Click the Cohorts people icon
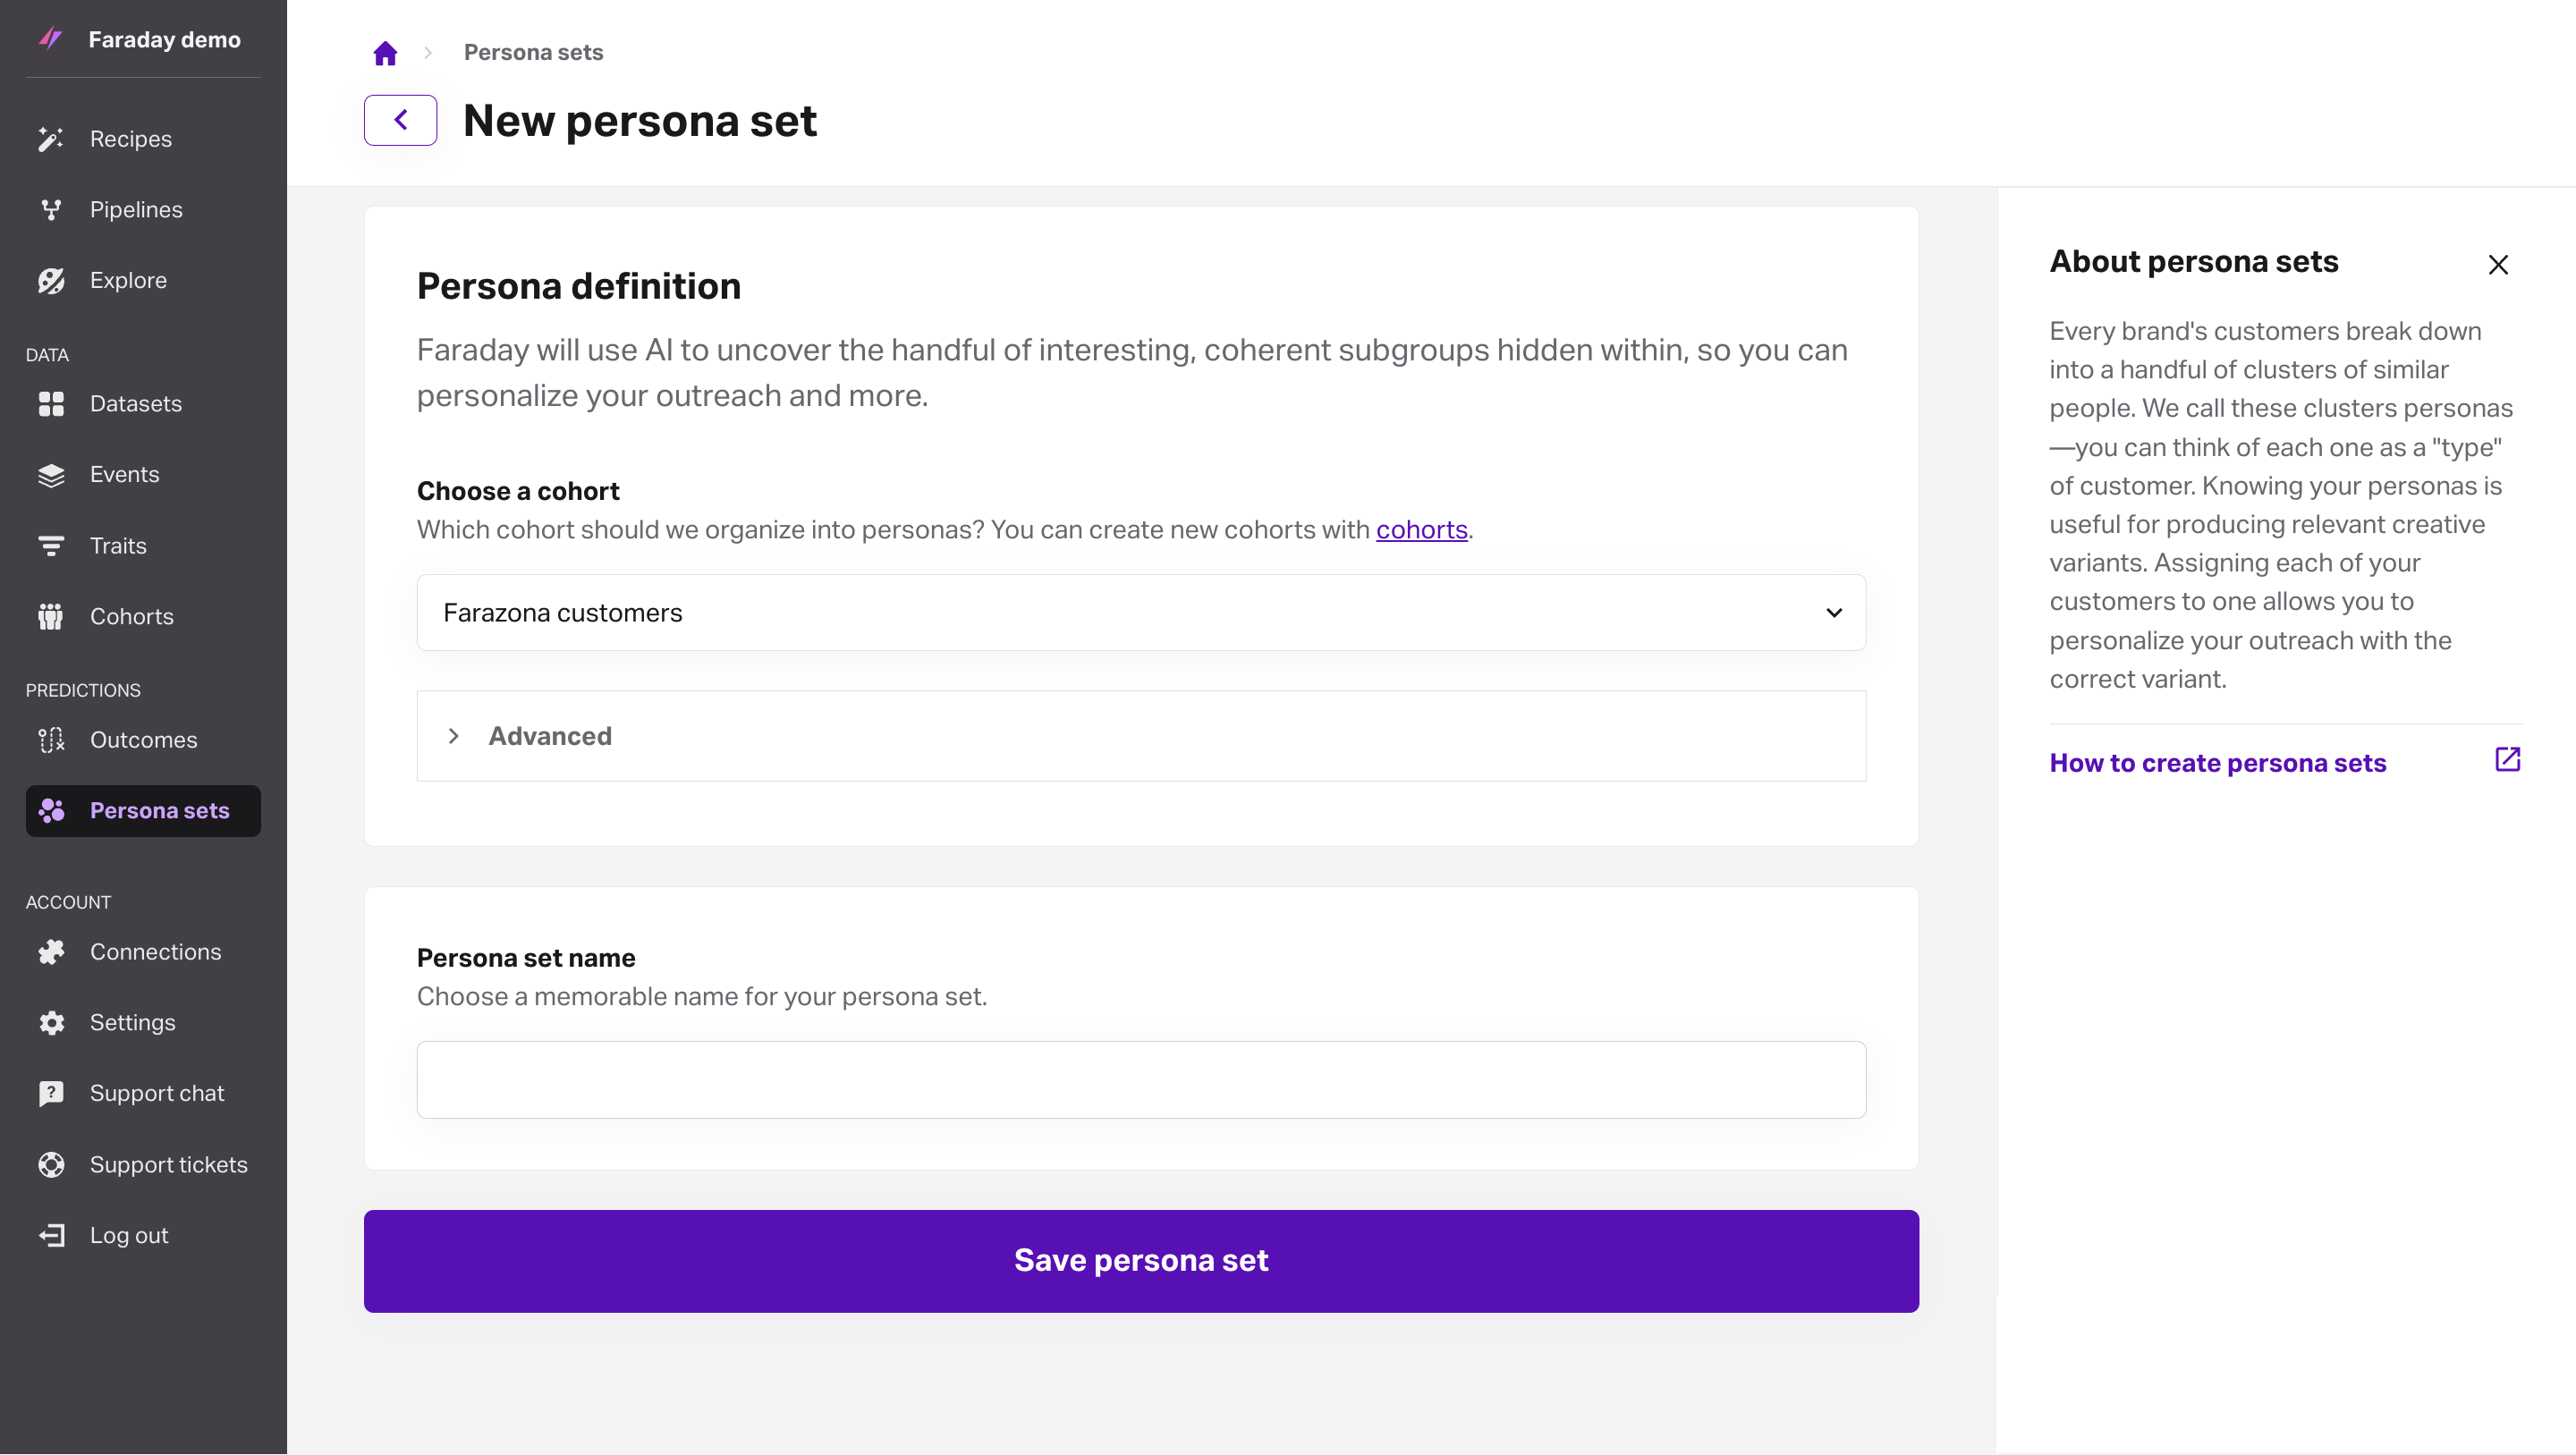The image size is (2576, 1455). point(51,617)
